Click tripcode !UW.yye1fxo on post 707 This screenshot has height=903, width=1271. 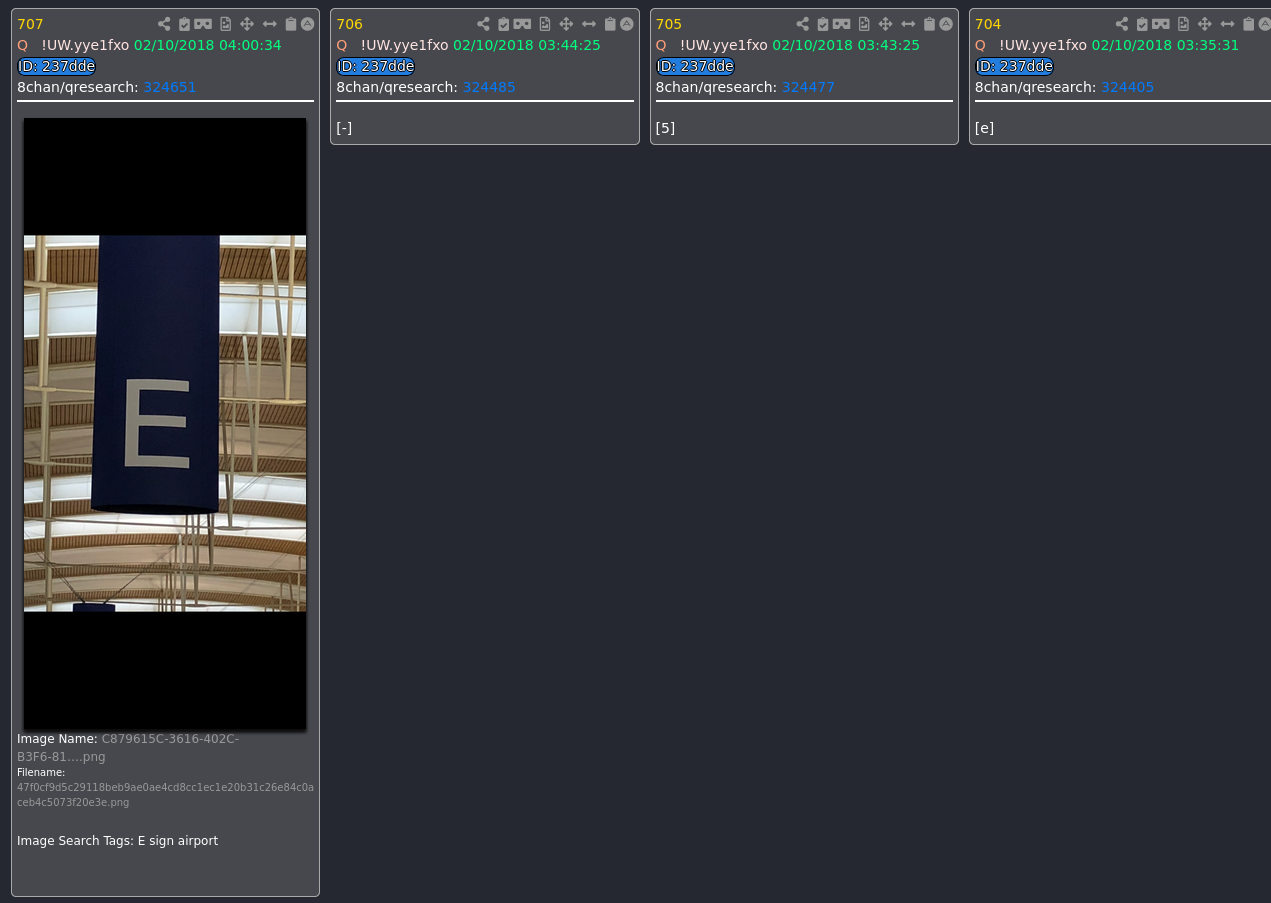[x=85, y=45]
